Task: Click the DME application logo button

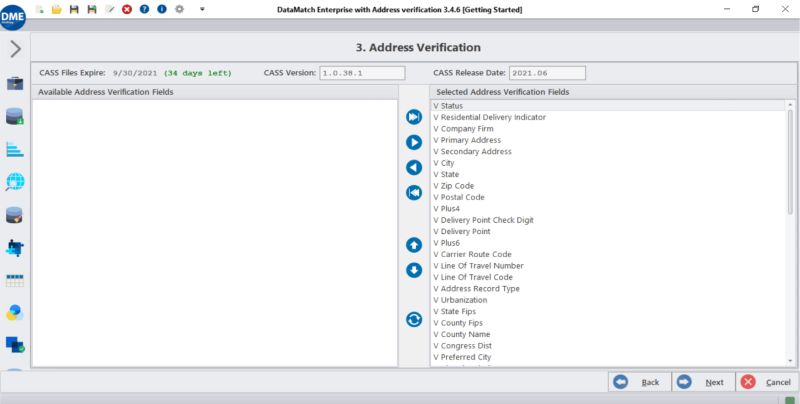Action: click(13, 16)
